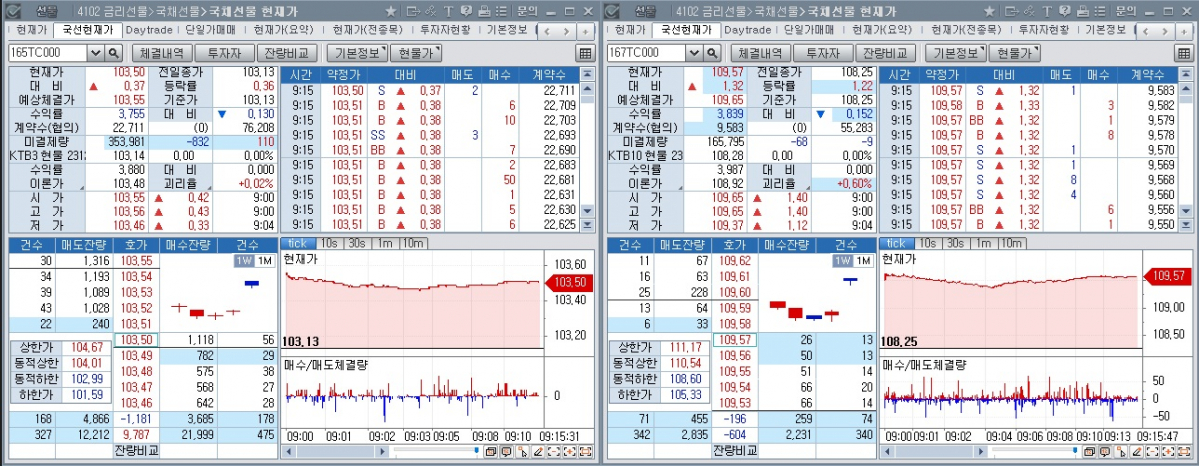Select 30s interval in left chart
This screenshot has width=1199, height=466.
pos(355,243)
